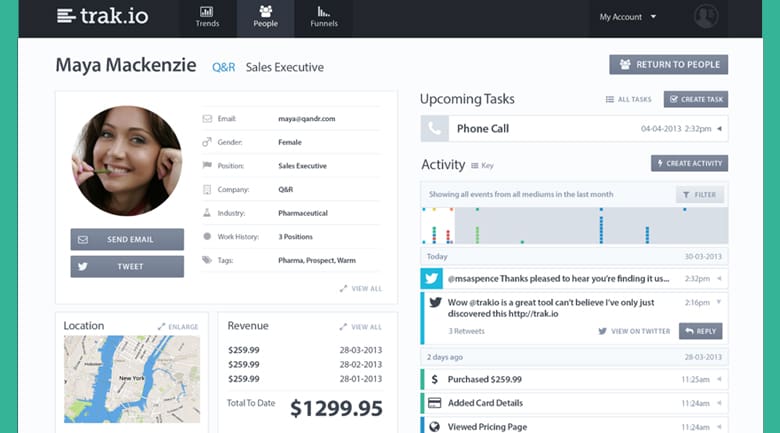This screenshot has width=780, height=433.
Task: Click the credit card icon for Added Card Details
Action: (435, 403)
